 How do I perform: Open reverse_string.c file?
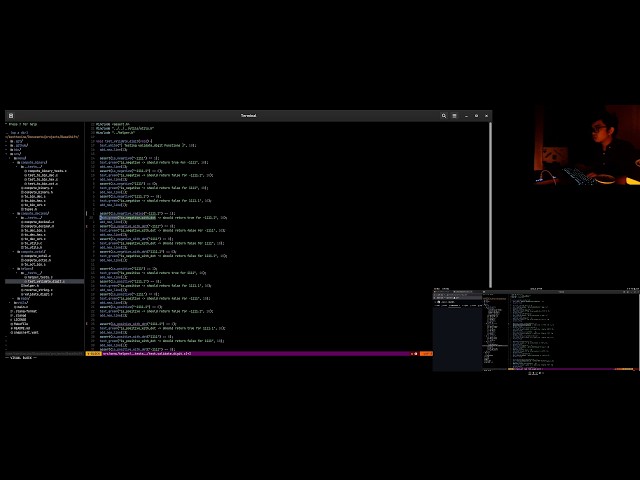click(37, 290)
